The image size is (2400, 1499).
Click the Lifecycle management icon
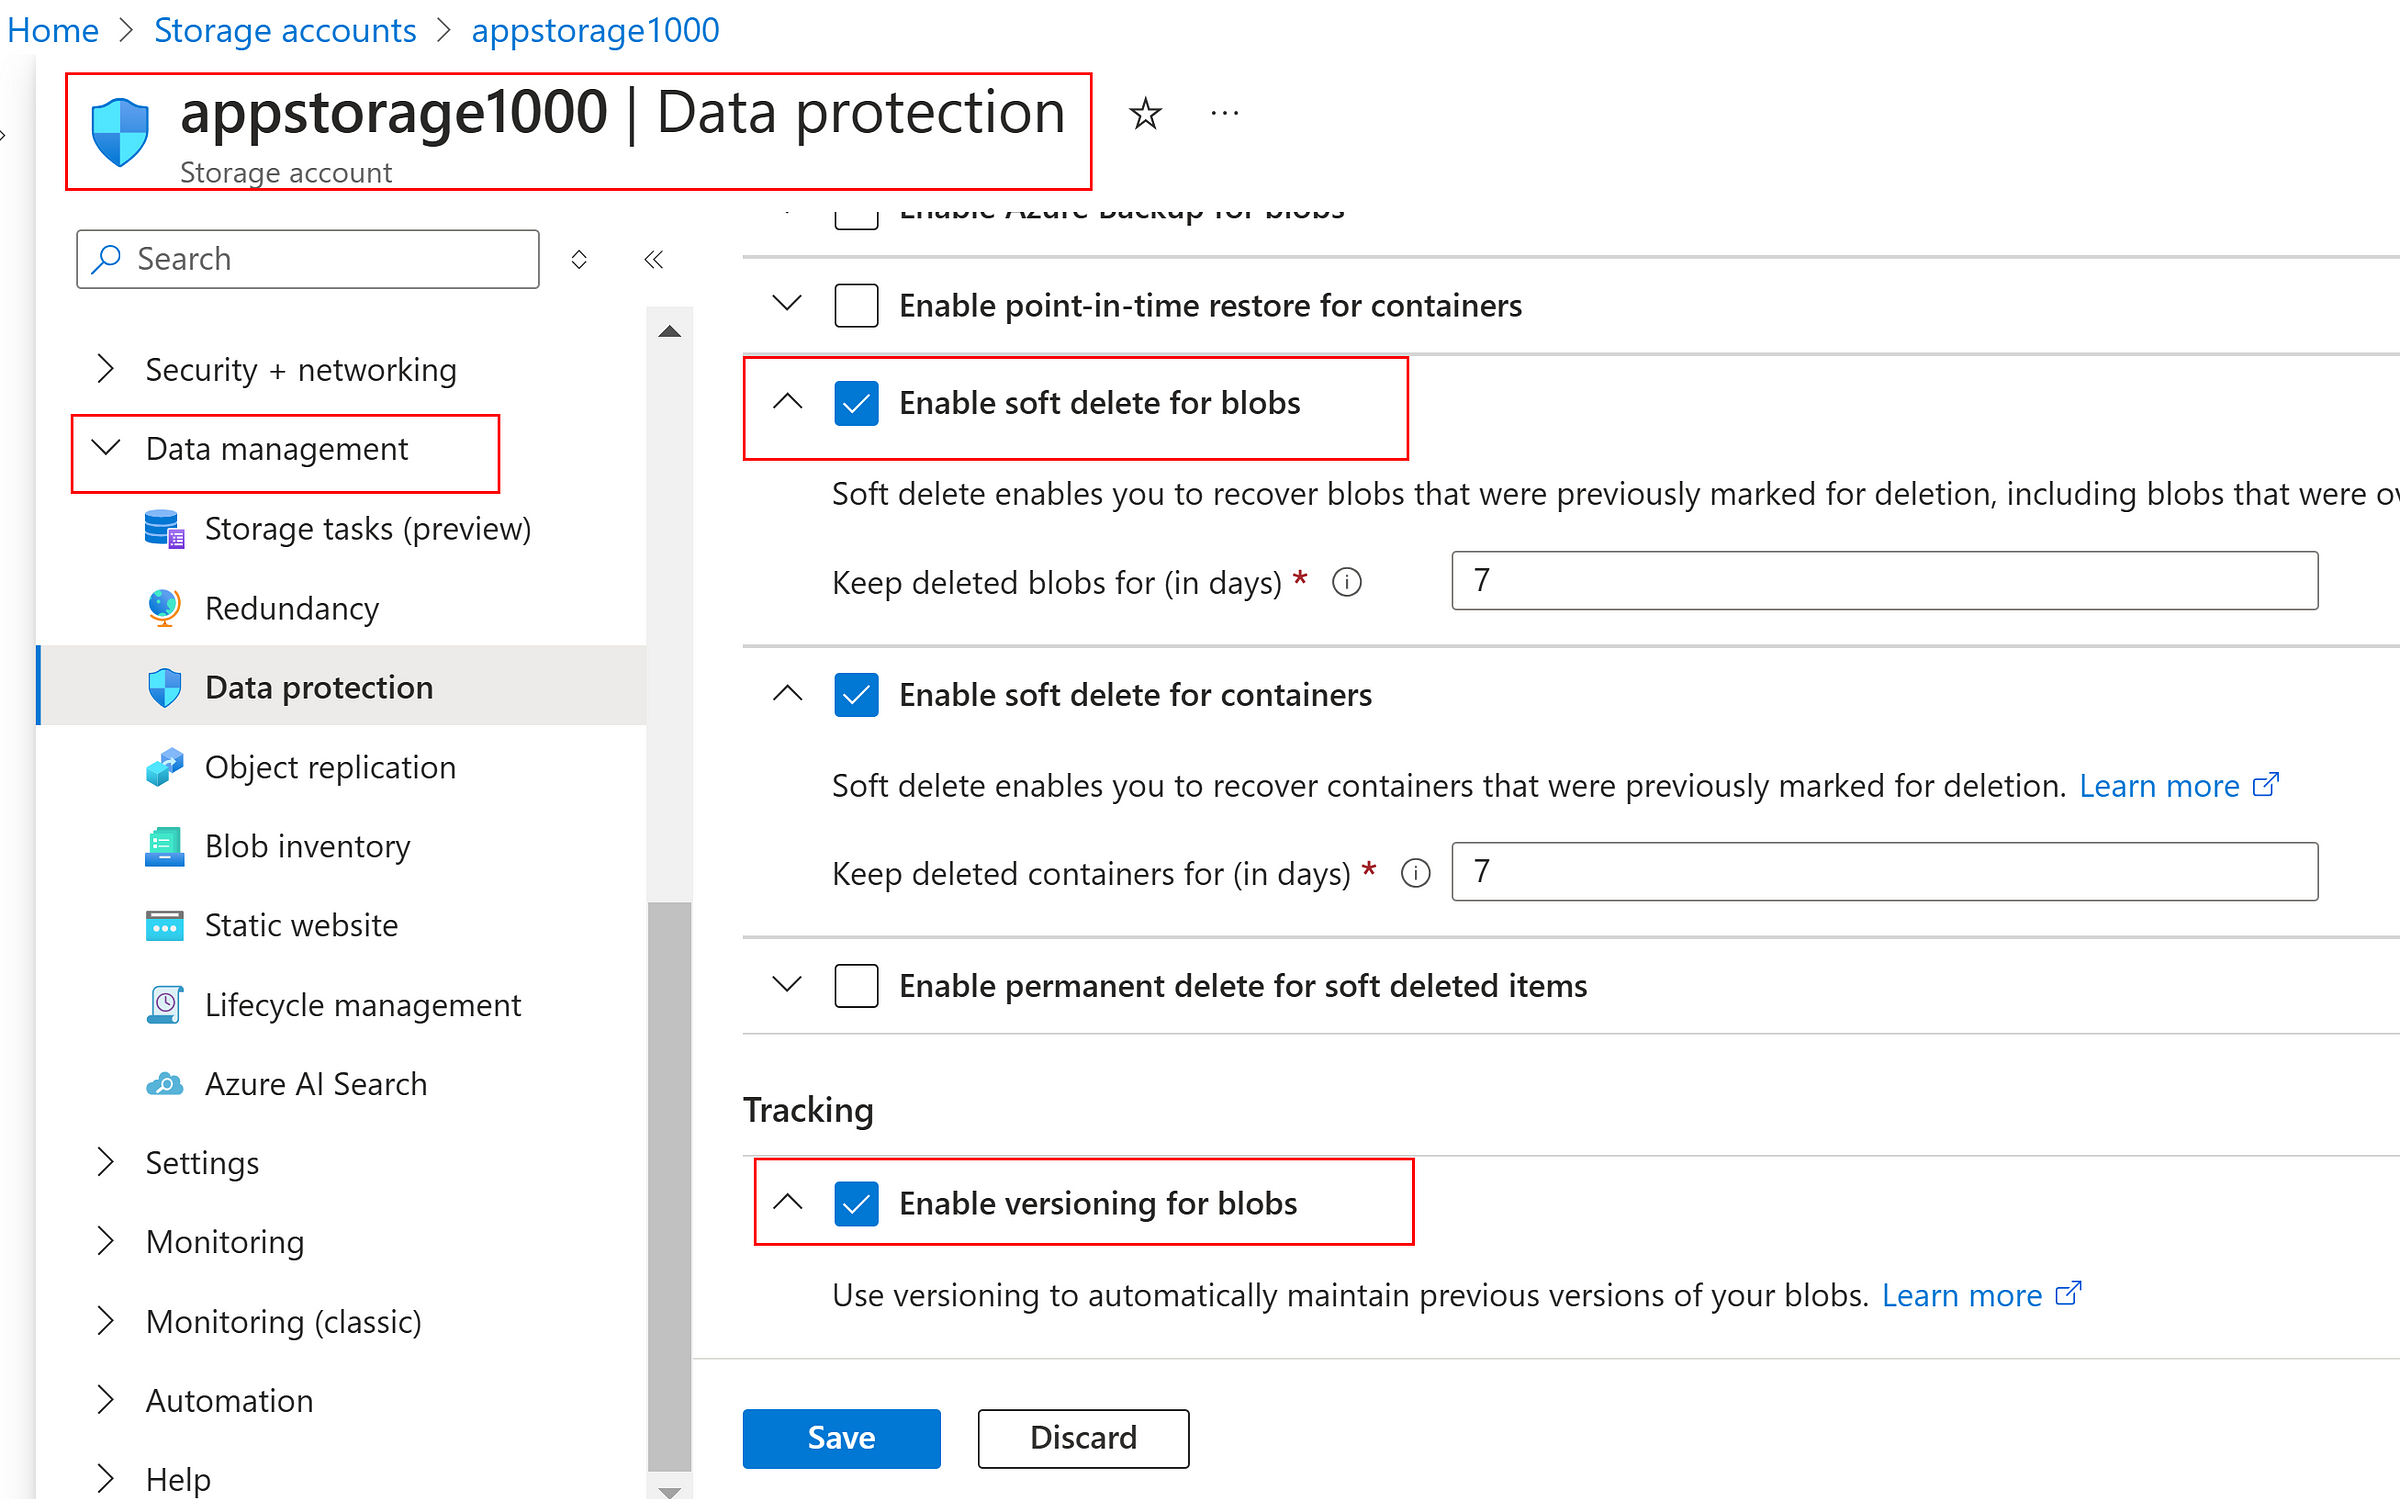coord(164,1004)
